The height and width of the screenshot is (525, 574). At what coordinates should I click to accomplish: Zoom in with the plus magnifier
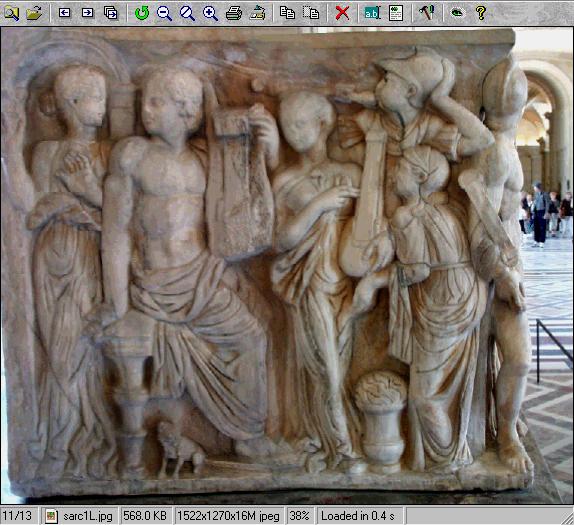[210, 13]
